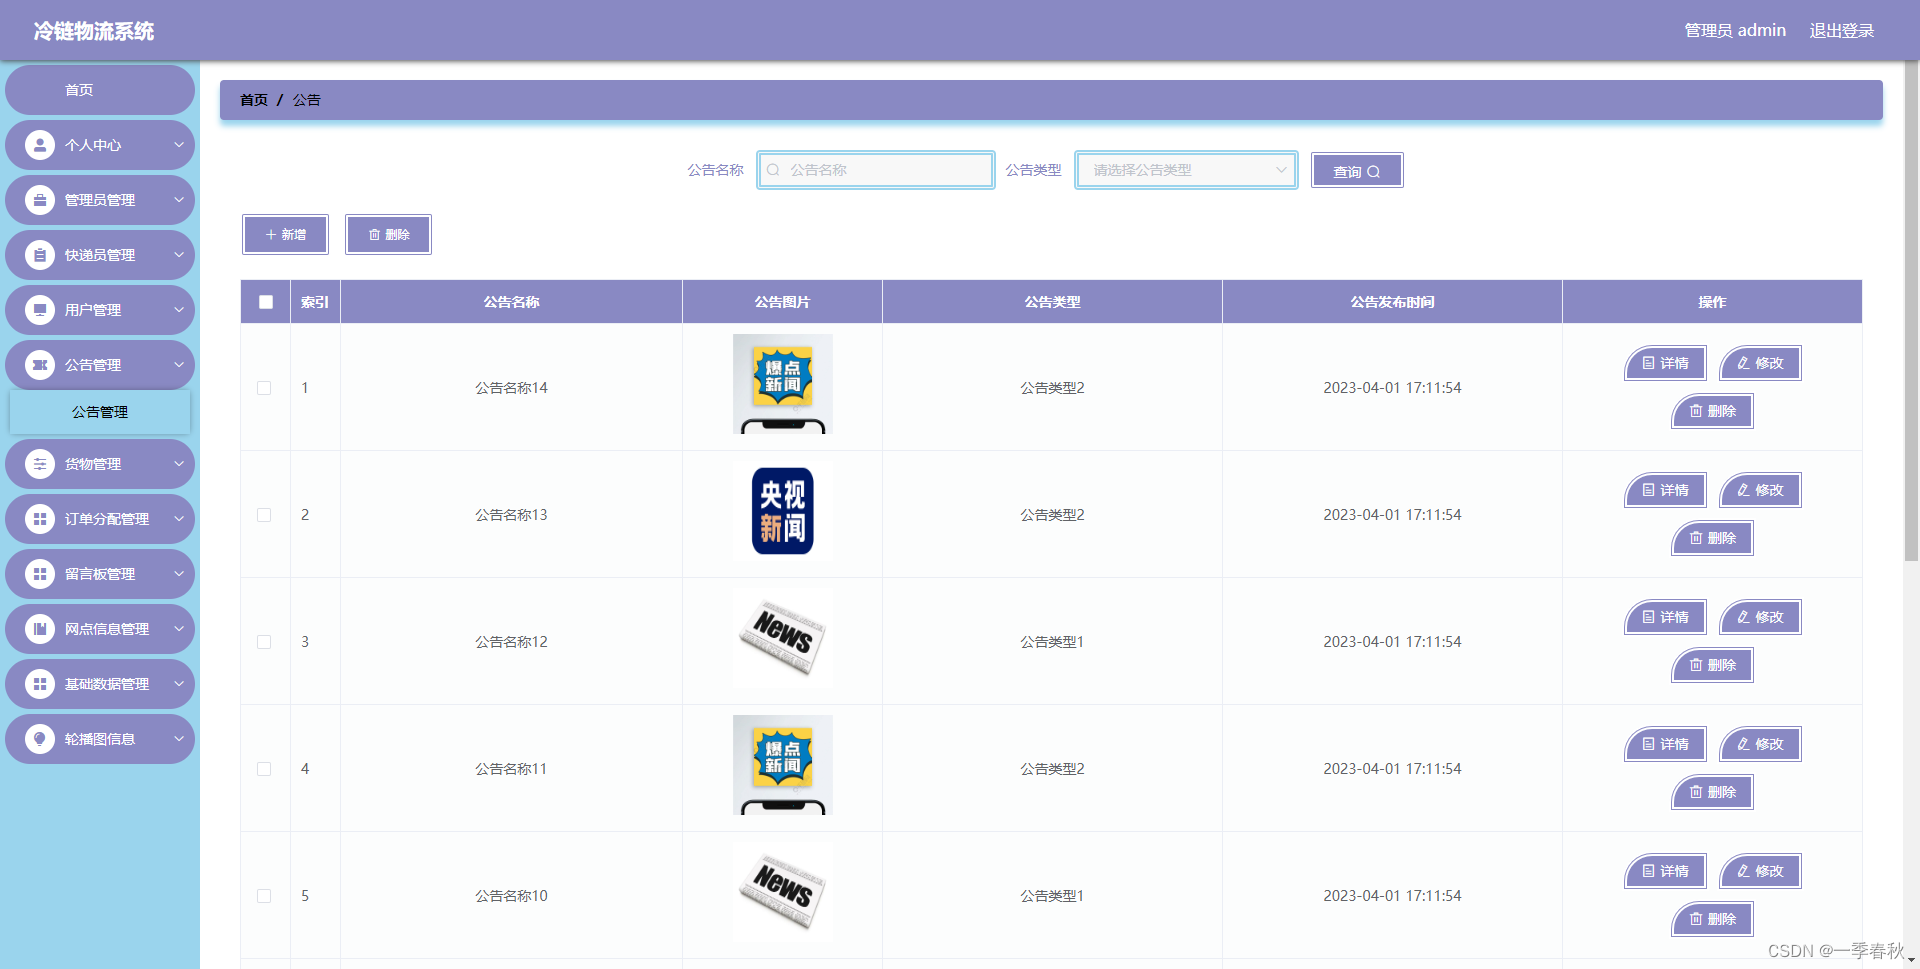
Task: Click 退出登录 in the top bar
Action: [x=1841, y=30]
